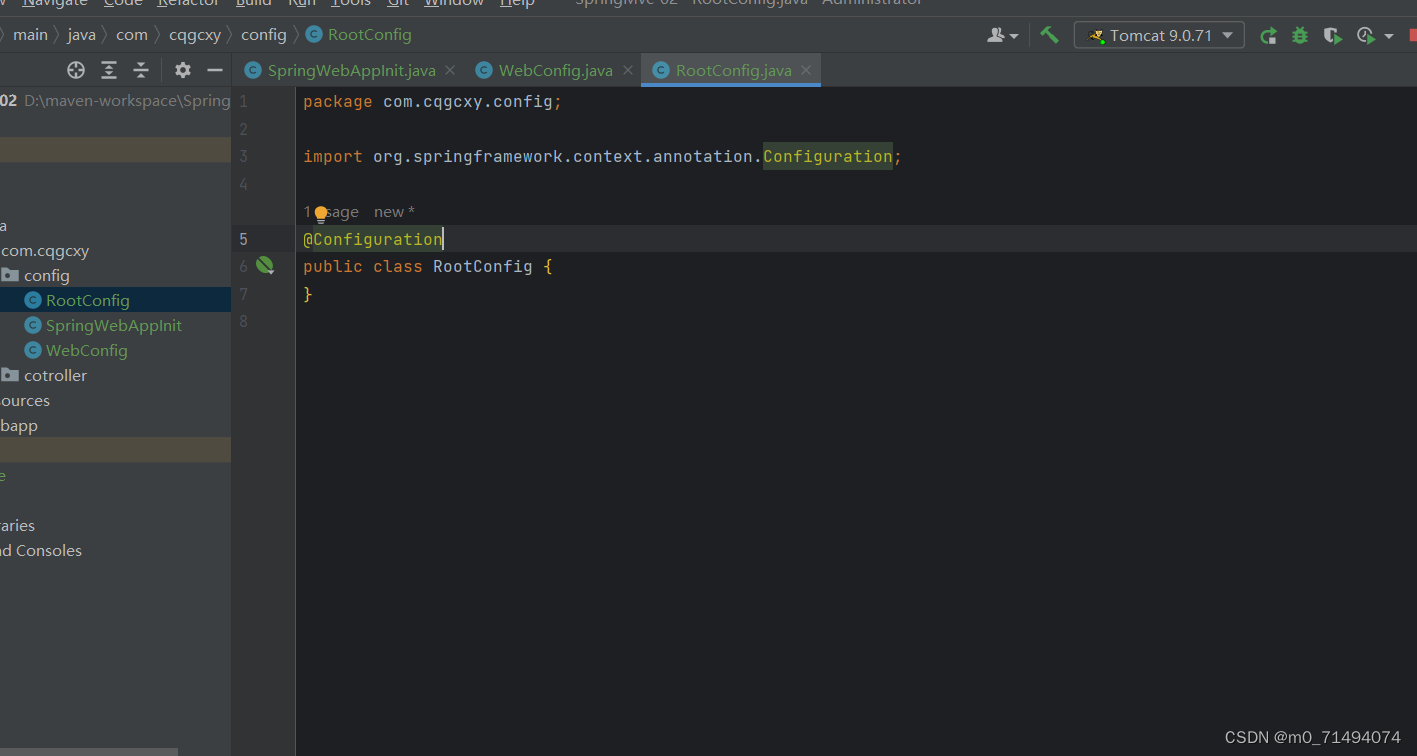Close the WebConfig.java tab

point(627,70)
